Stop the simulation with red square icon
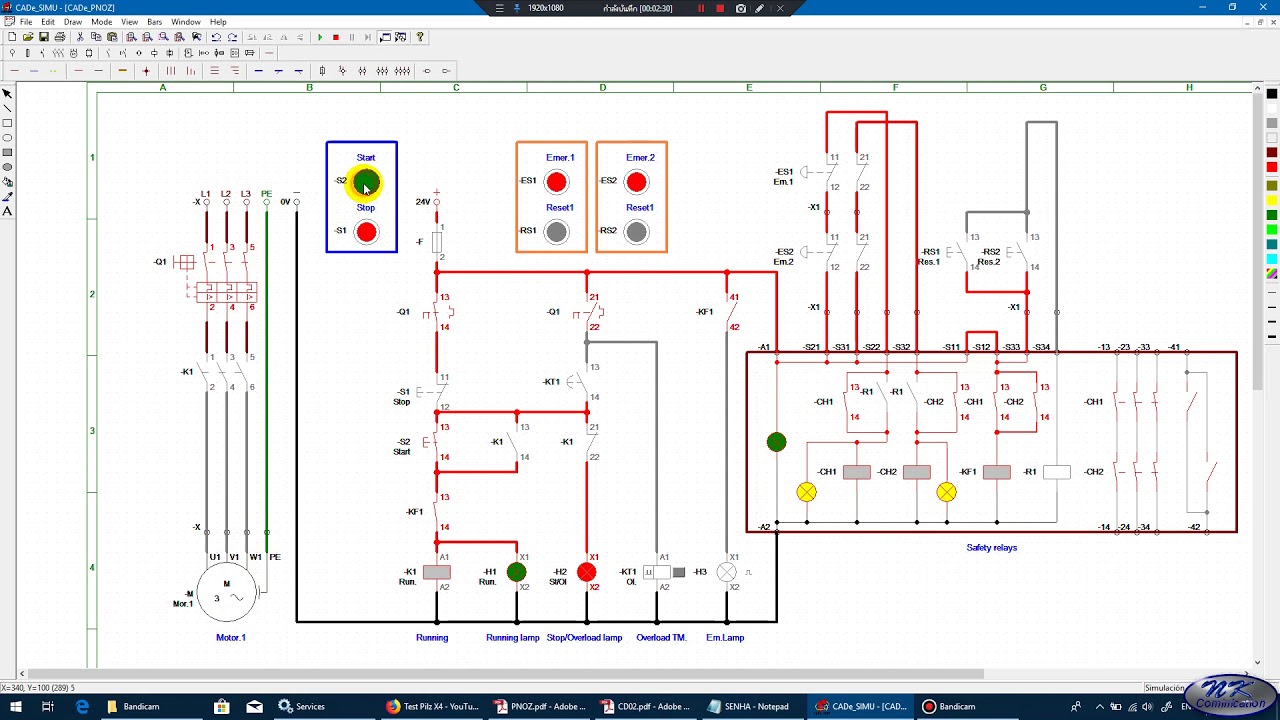The height and width of the screenshot is (720, 1280). click(x=336, y=37)
